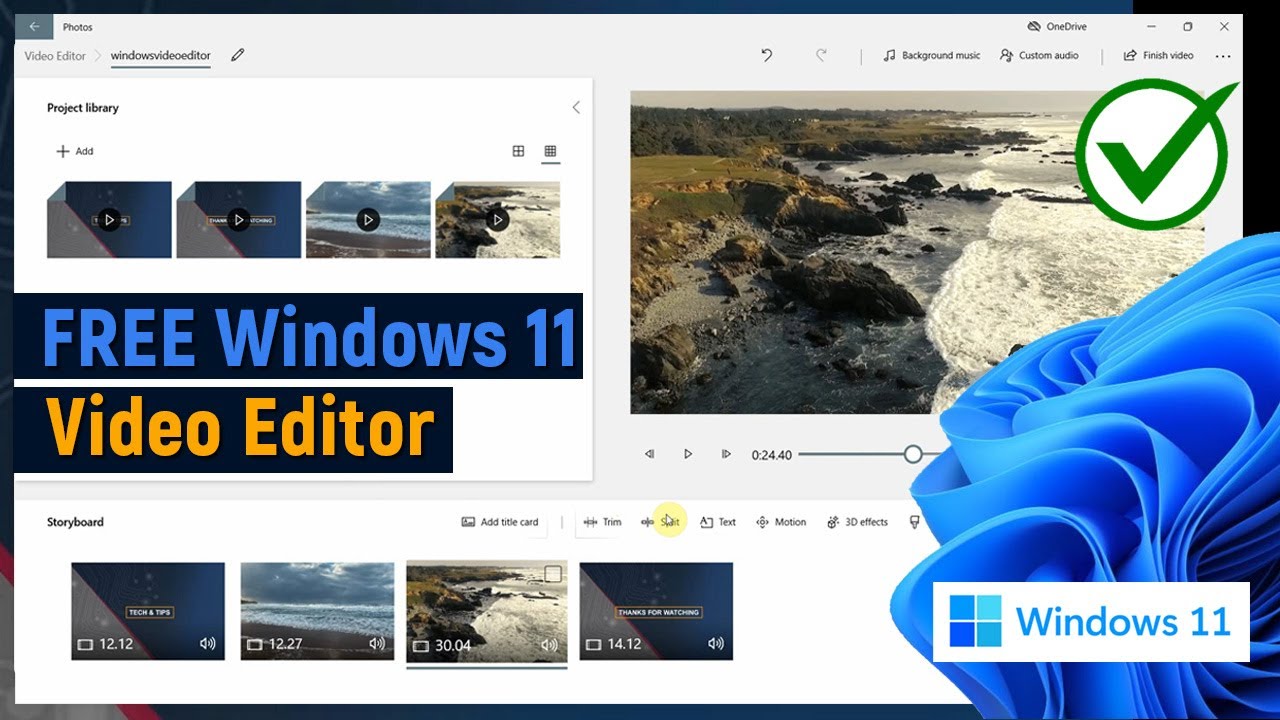Switch Project library to large grid view

519,150
